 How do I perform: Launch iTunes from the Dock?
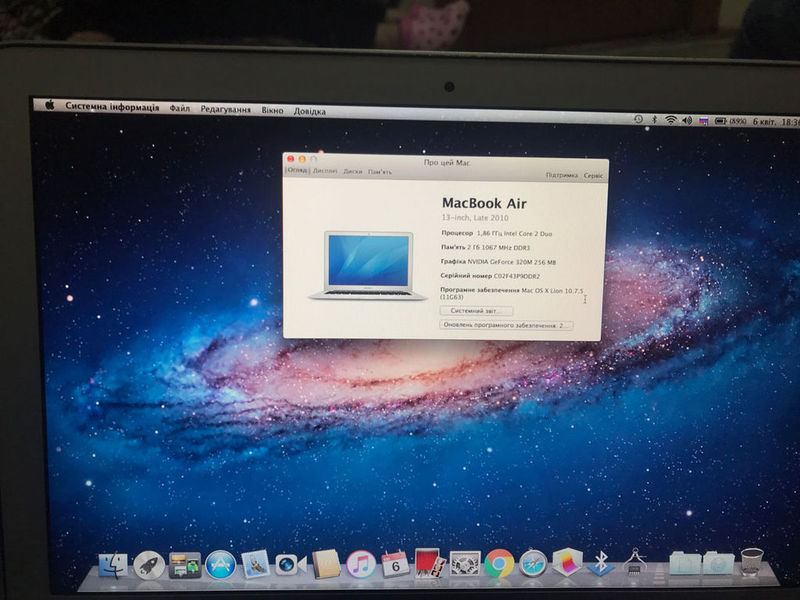[x=361, y=564]
